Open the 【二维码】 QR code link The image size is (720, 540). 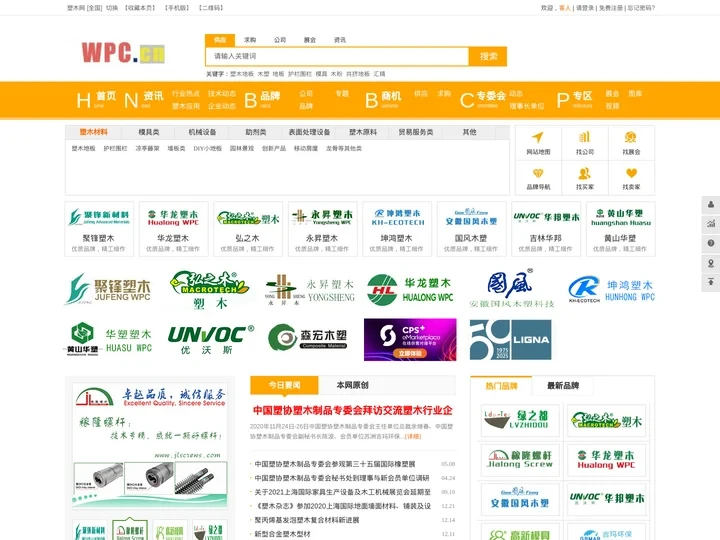click(211, 8)
